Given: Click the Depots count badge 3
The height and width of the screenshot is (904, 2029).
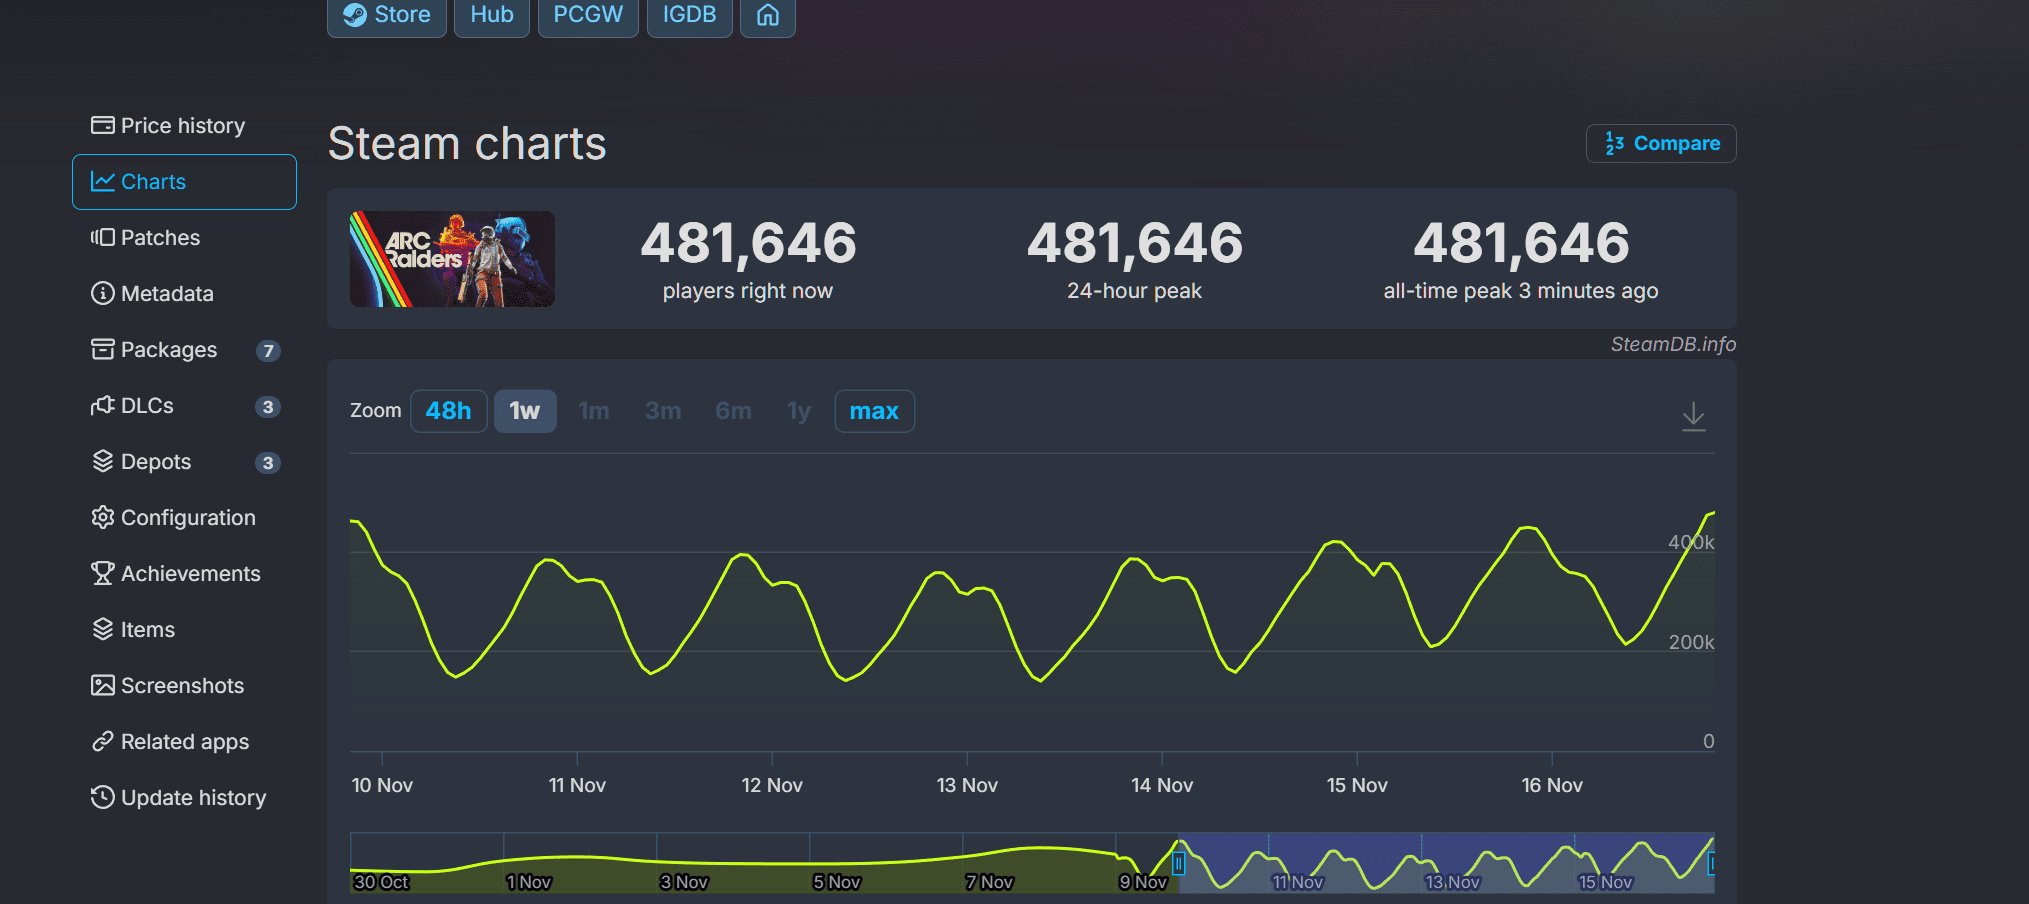Looking at the screenshot, I should [x=268, y=463].
